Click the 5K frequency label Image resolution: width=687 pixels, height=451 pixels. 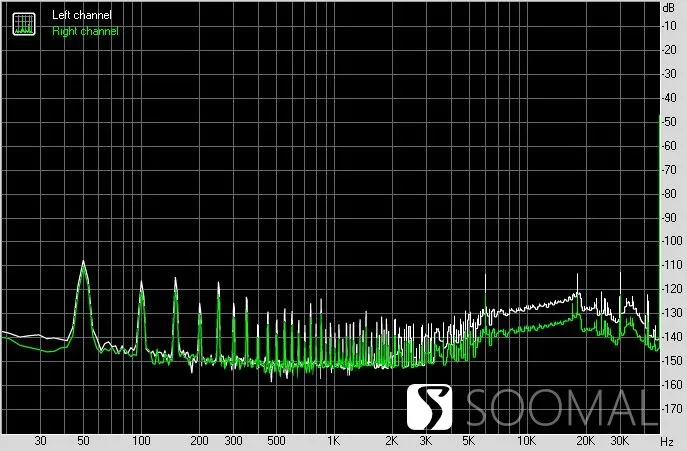pos(469,441)
